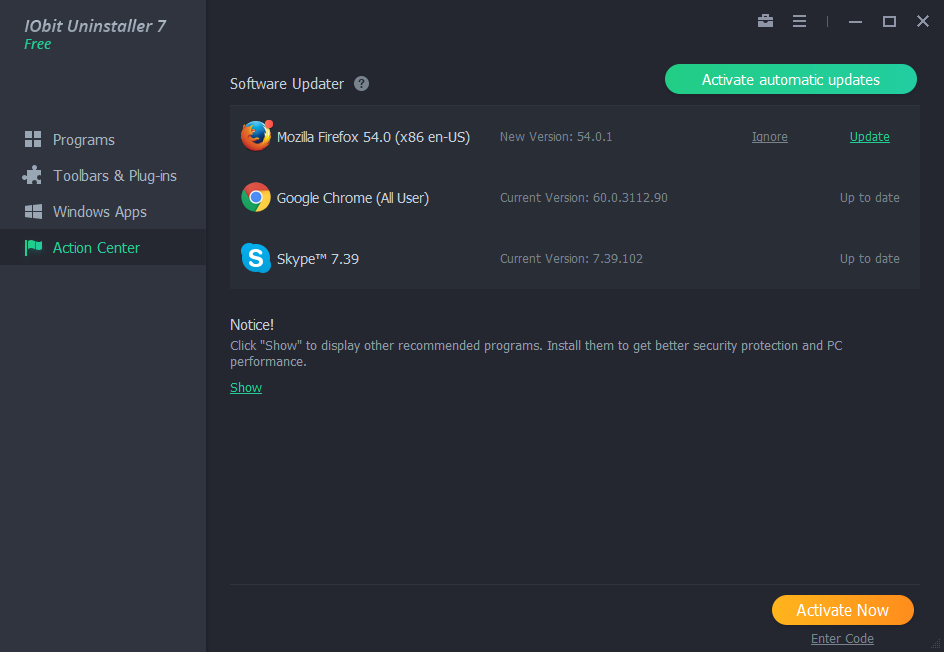Image resolution: width=944 pixels, height=652 pixels.
Task: Open the Programs section
Action: [x=103, y=139]
